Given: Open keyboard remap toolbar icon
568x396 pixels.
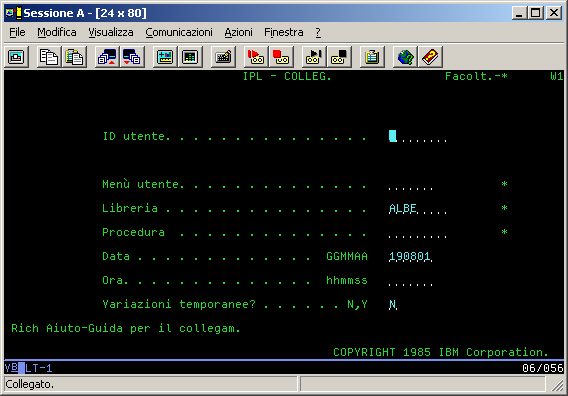Looking at the screenshot, I should tap(223, 57).
